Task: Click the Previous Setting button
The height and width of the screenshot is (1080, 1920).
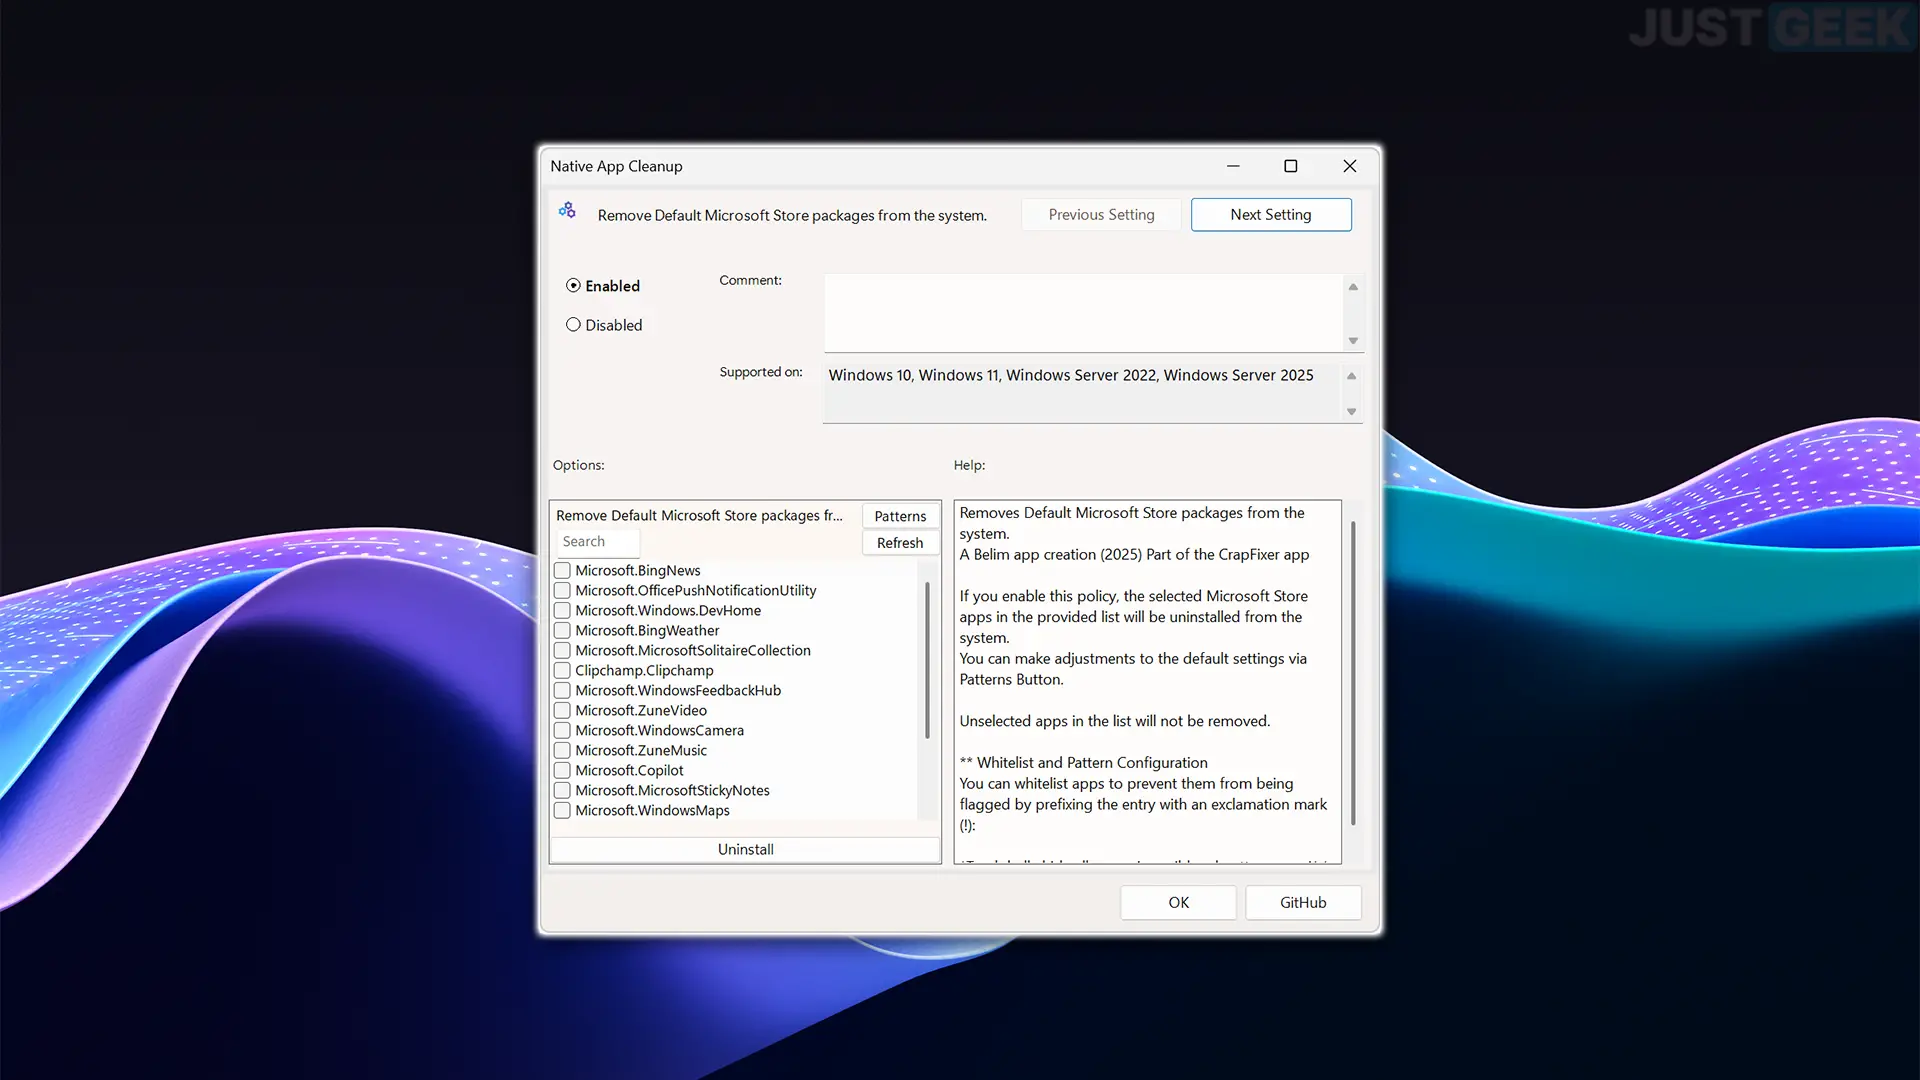Action: 1101,215
